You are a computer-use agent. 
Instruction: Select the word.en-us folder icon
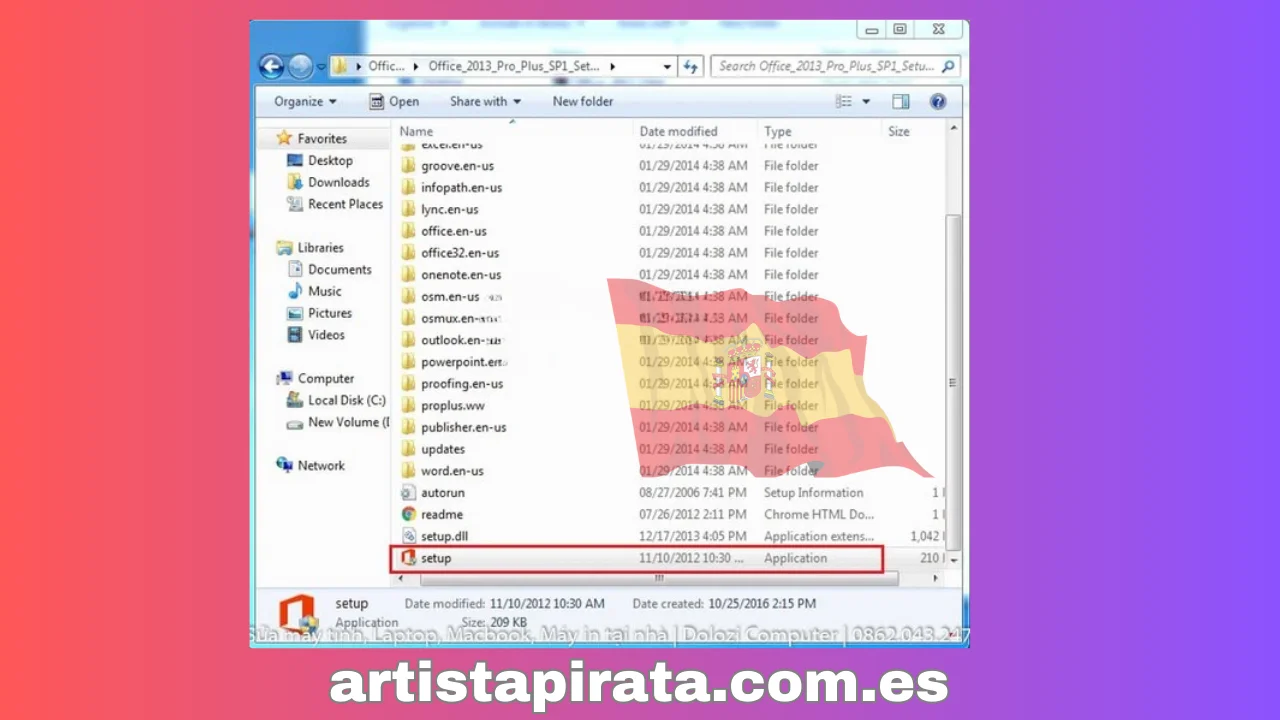(408, 471)
